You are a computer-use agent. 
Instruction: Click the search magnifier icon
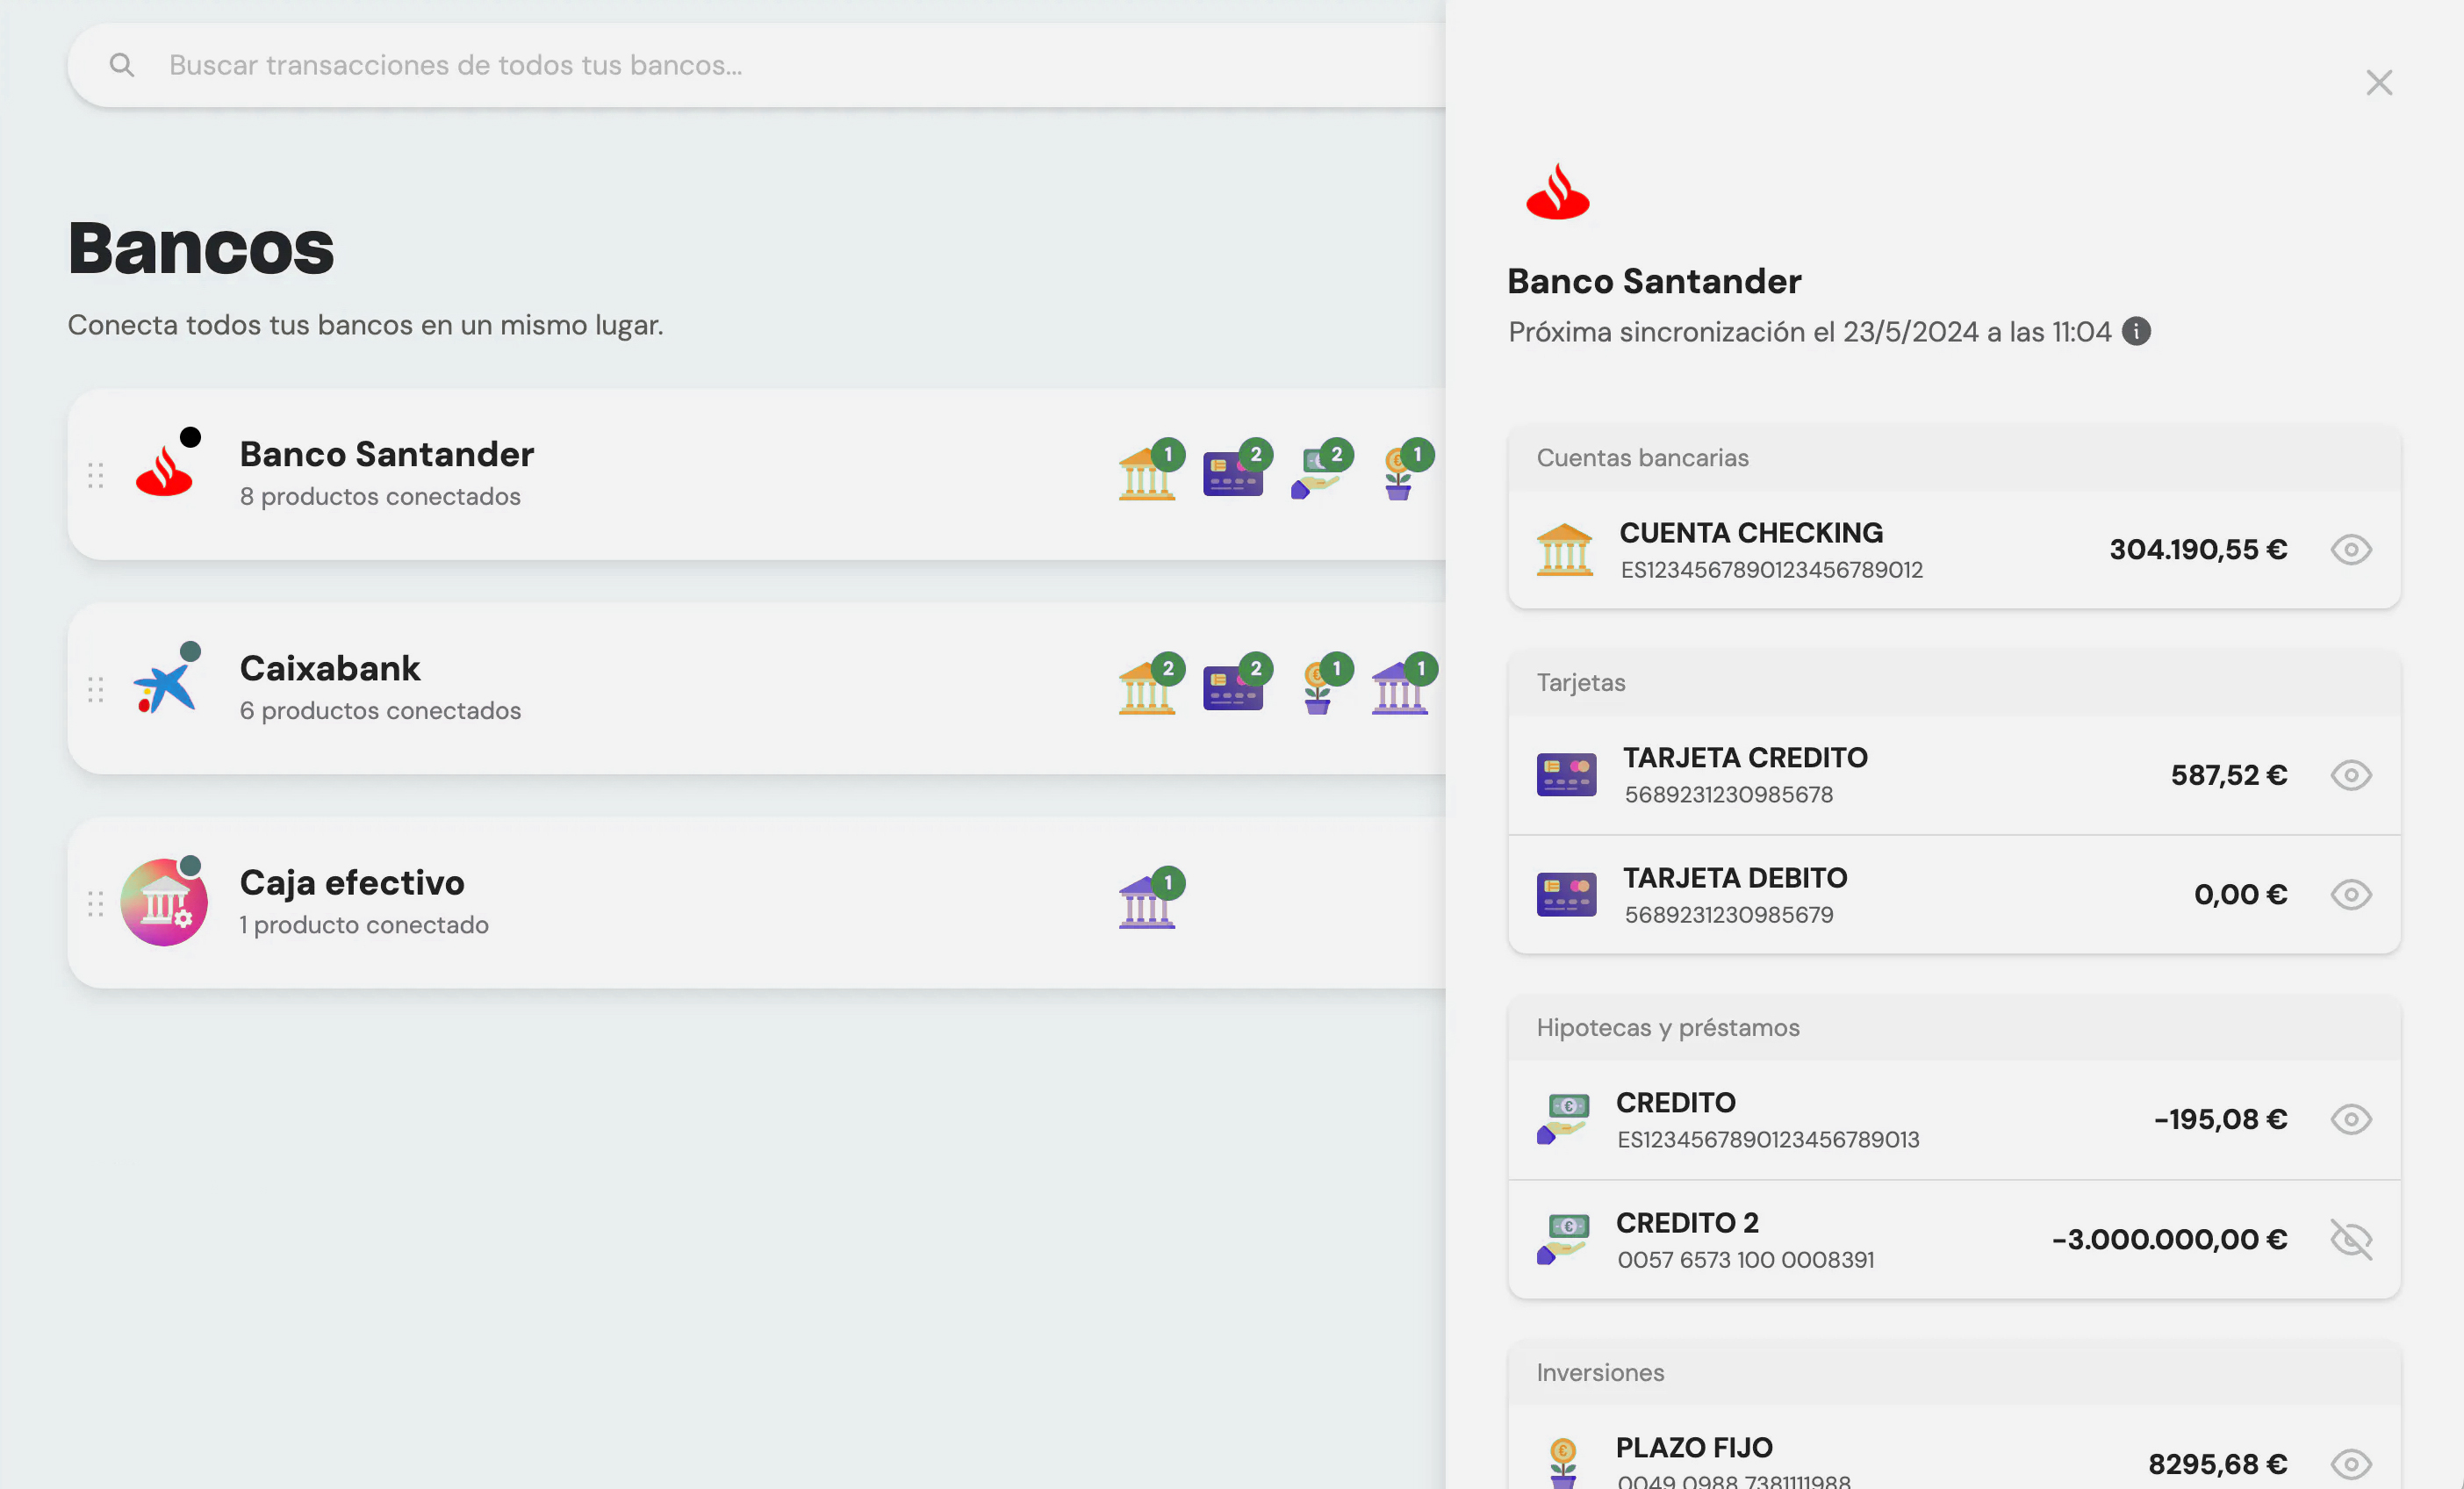(x=121, y=65)
